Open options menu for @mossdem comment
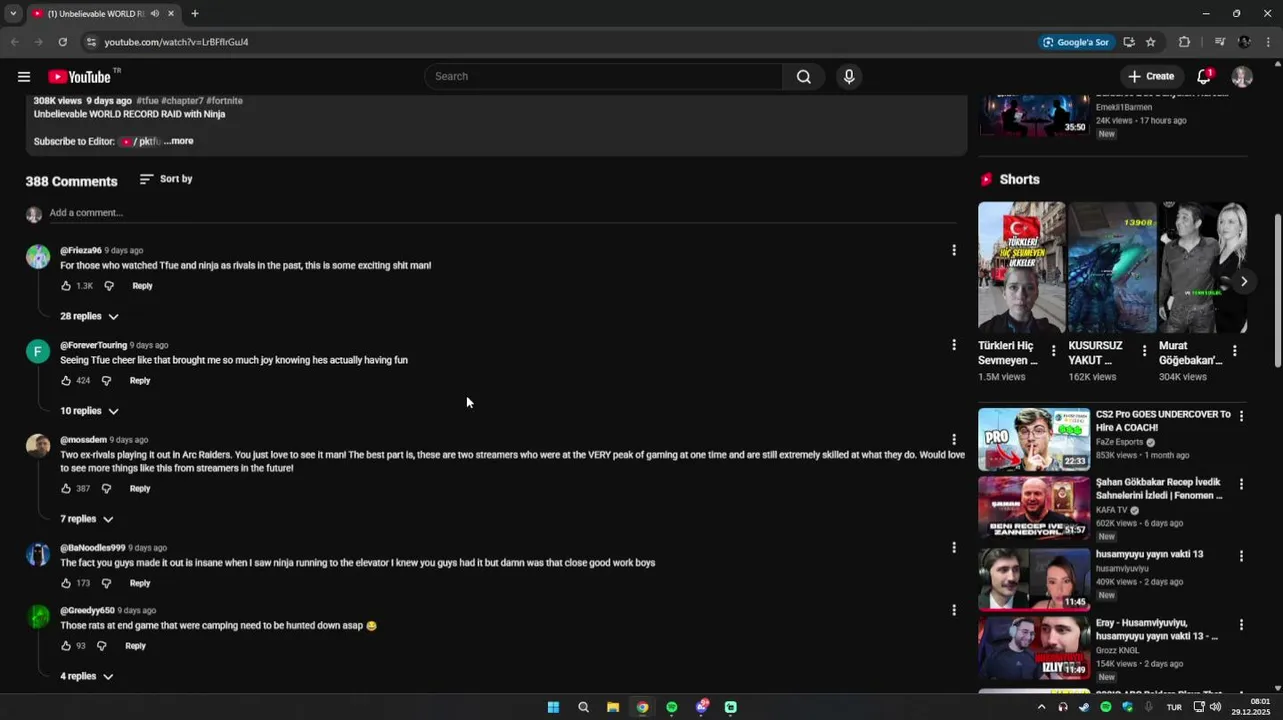Image resolution: width=1283 pixels, height=720 pixels. pos(953,439)
